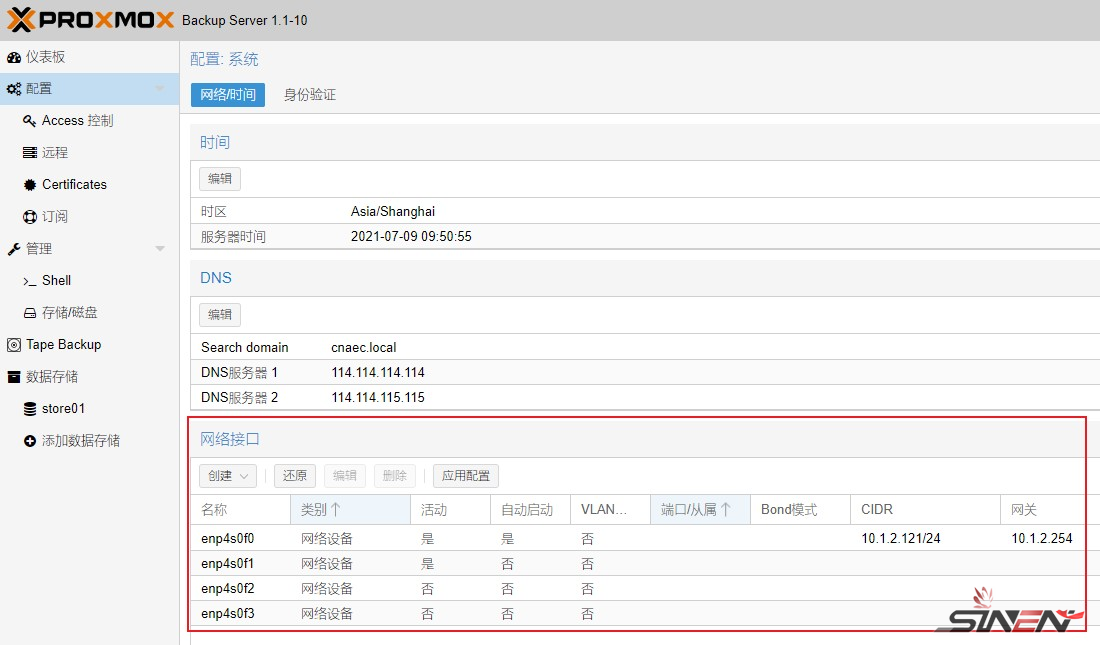Switch to the 身份验证 tab
The width and height of the screenshot is (1100, 645).
(x=310, y=95)
